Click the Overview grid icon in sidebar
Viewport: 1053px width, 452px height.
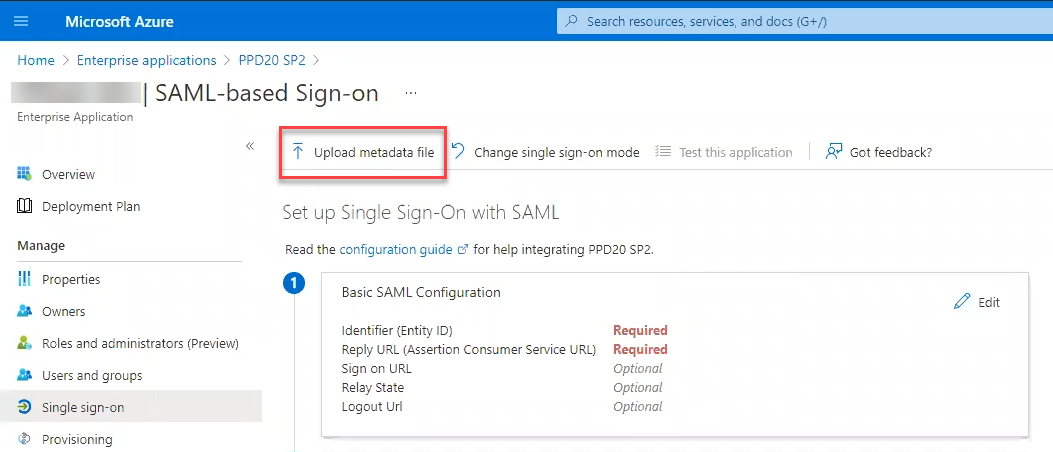pos(25,174)
